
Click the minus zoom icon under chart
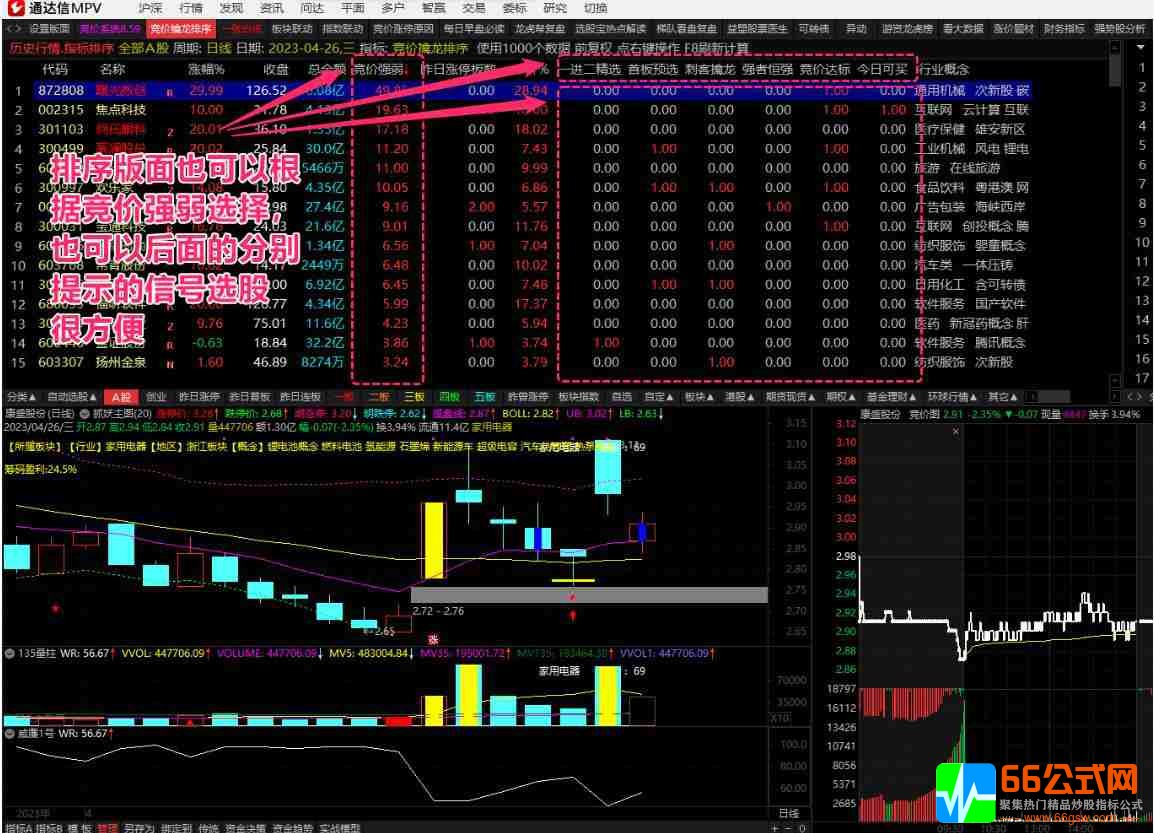click(789, 828)
